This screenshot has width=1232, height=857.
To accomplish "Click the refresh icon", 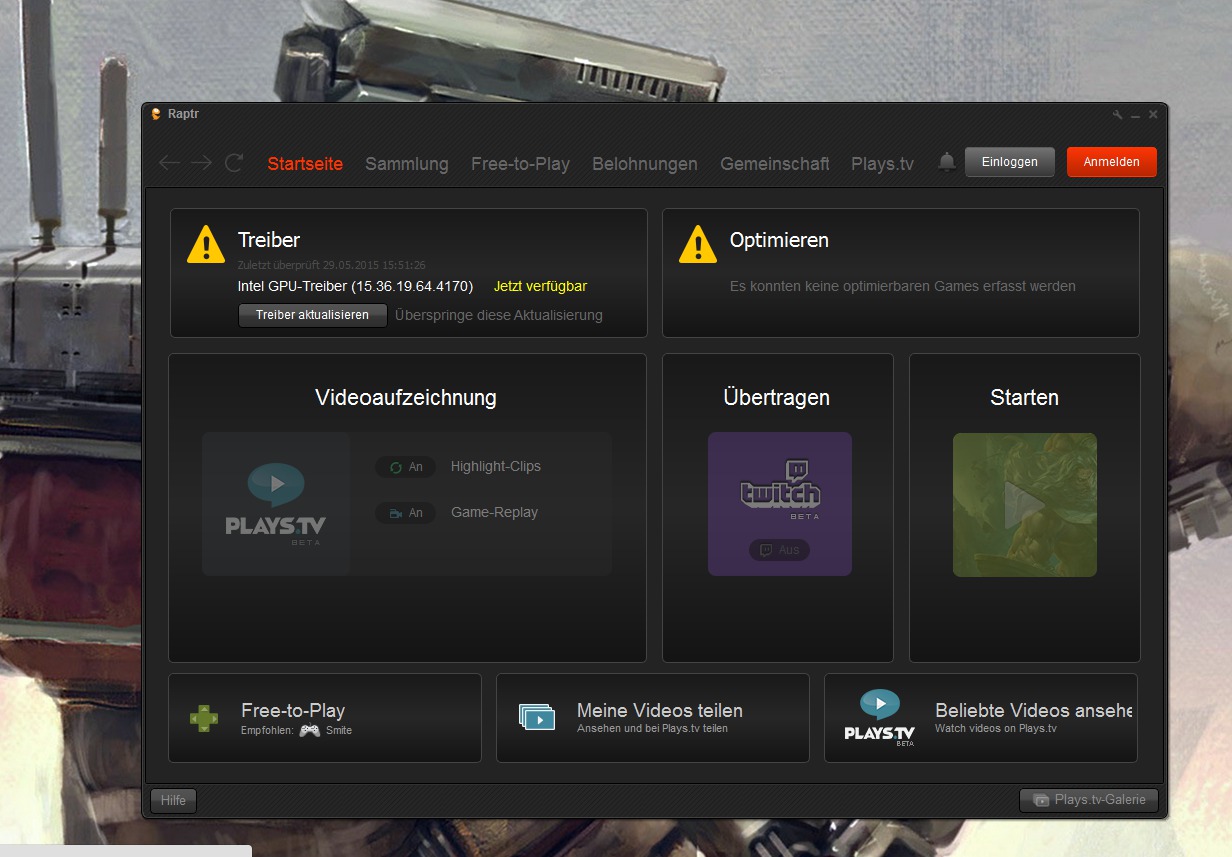I will coord(234,163).
